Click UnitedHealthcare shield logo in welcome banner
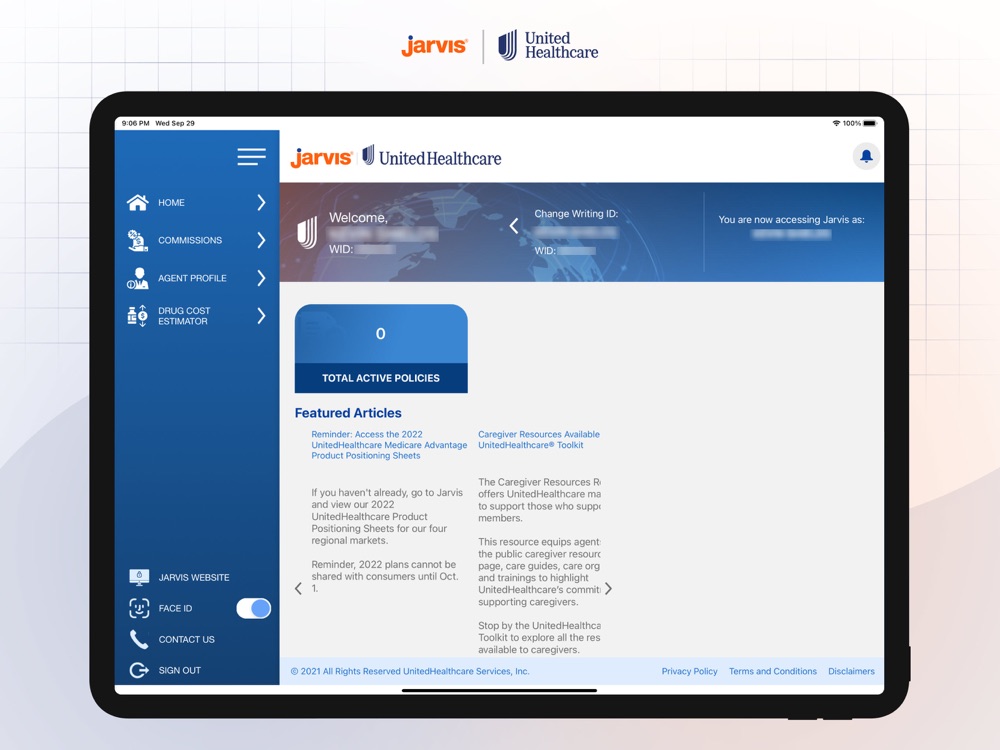 click(x=307, y=233)
